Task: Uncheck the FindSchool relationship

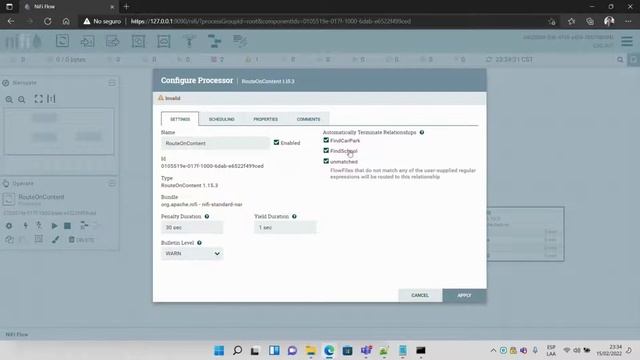Action: click(326, 151)
